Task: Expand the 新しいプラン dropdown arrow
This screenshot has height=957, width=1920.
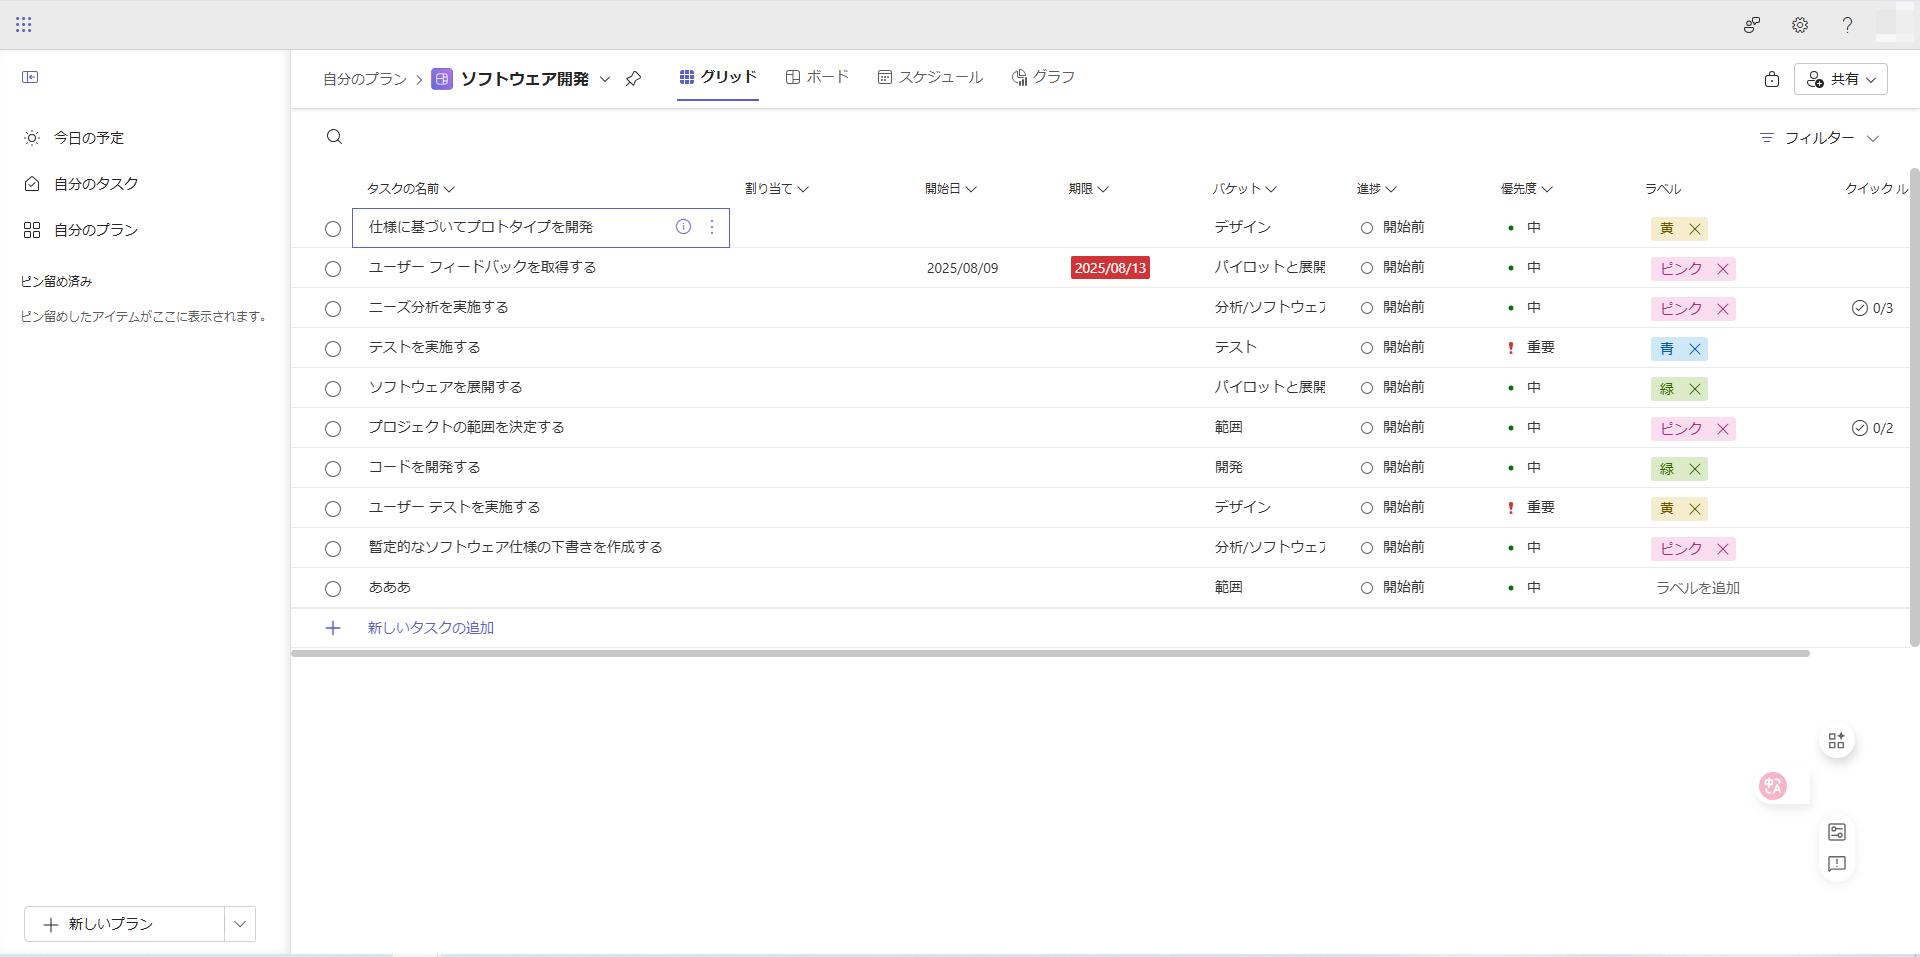Action: (x=240, y=924)
